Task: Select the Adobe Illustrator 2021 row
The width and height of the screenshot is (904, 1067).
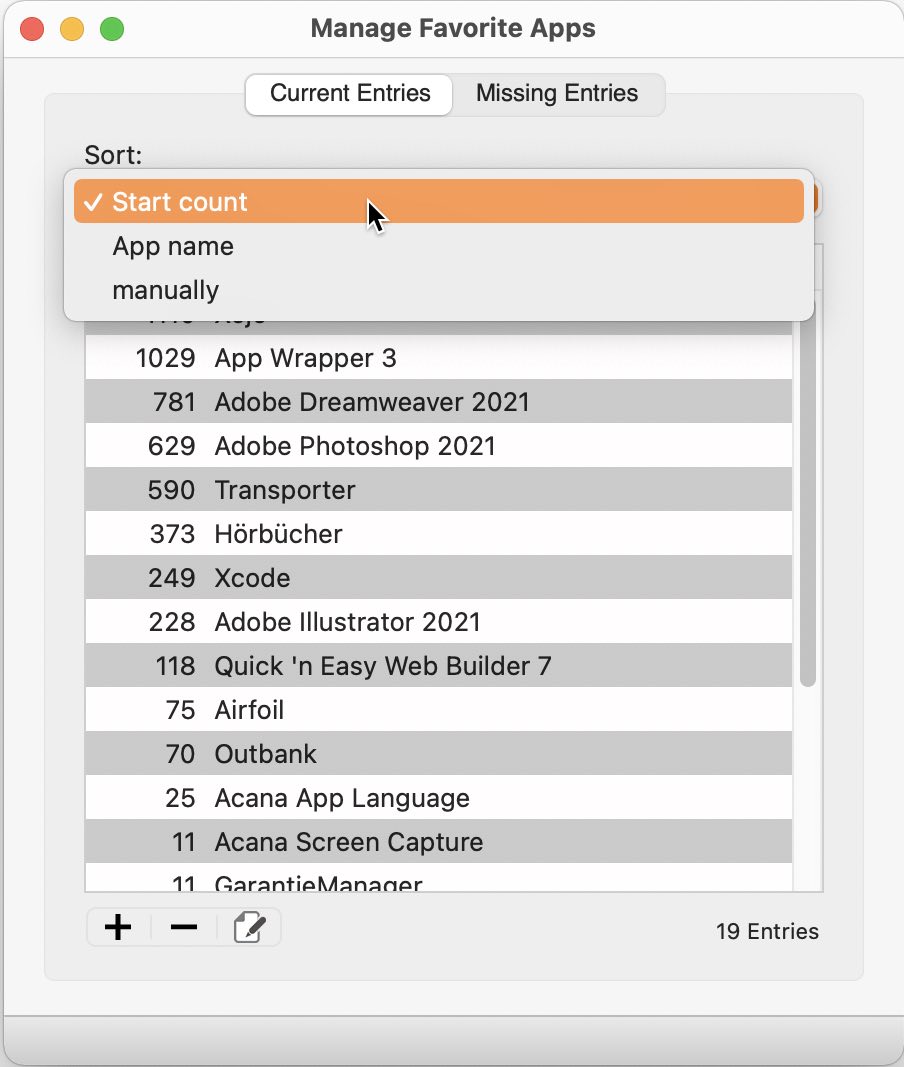Action: 438,622
